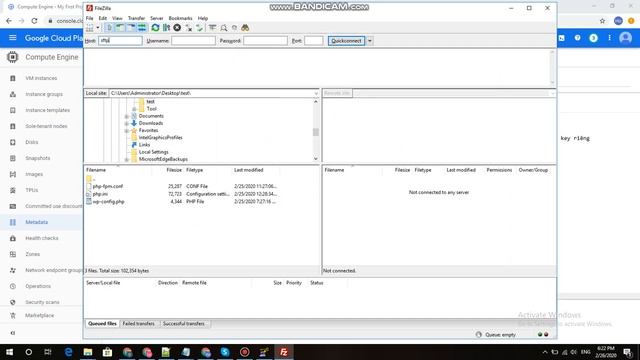Click the reconnect to last server icon
Viewport: 640px width, 360px height.
[199, 28]
